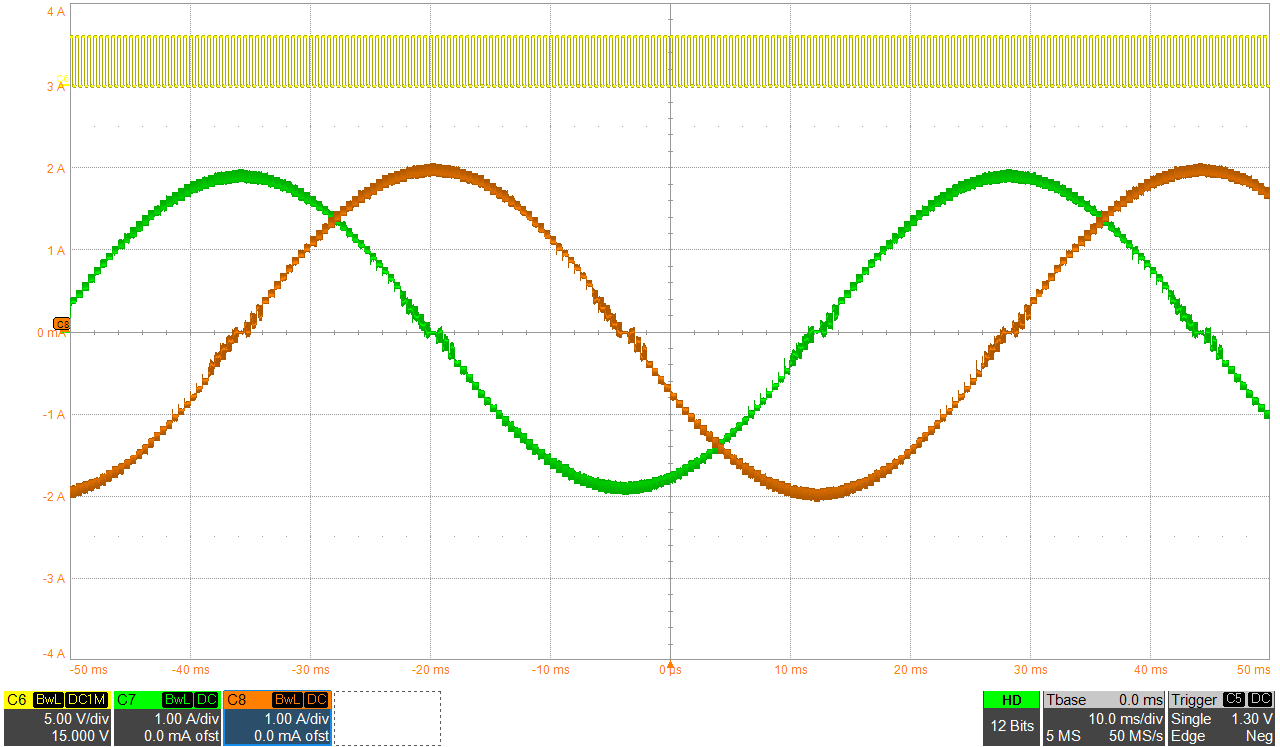Click the green HD indicator

pos(1012,700)
